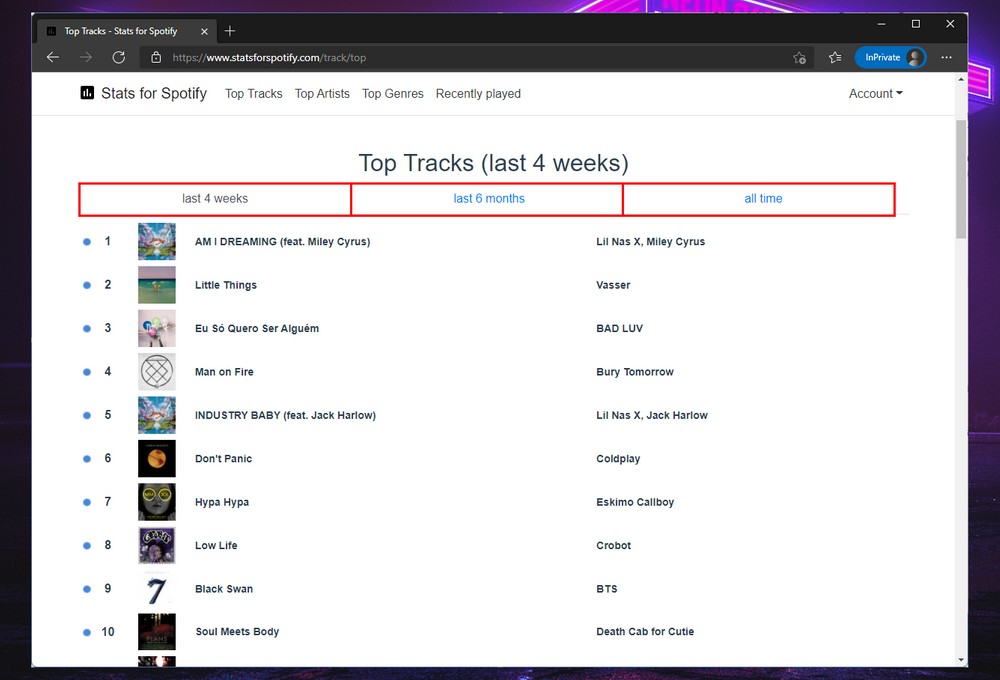This screenshot has width=1000, height=680.
Task: Click track title Eu Só Quero Ser Alguém
Action: click(257, 329)
